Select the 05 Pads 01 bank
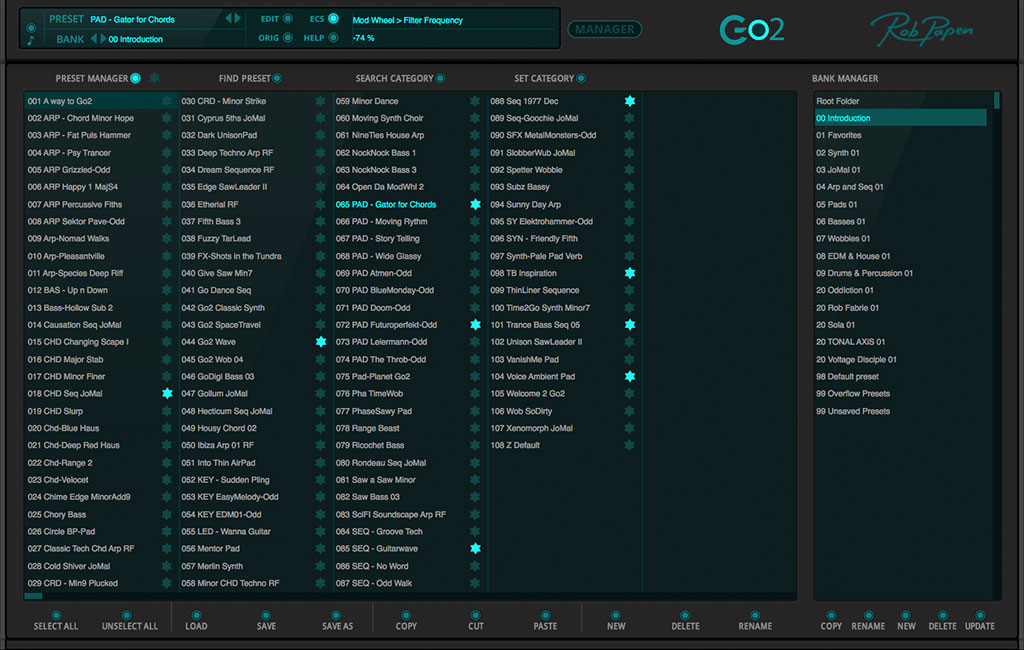Image resolution: width=1024 pixels, height=650 pixels. (x=836, y=204)
